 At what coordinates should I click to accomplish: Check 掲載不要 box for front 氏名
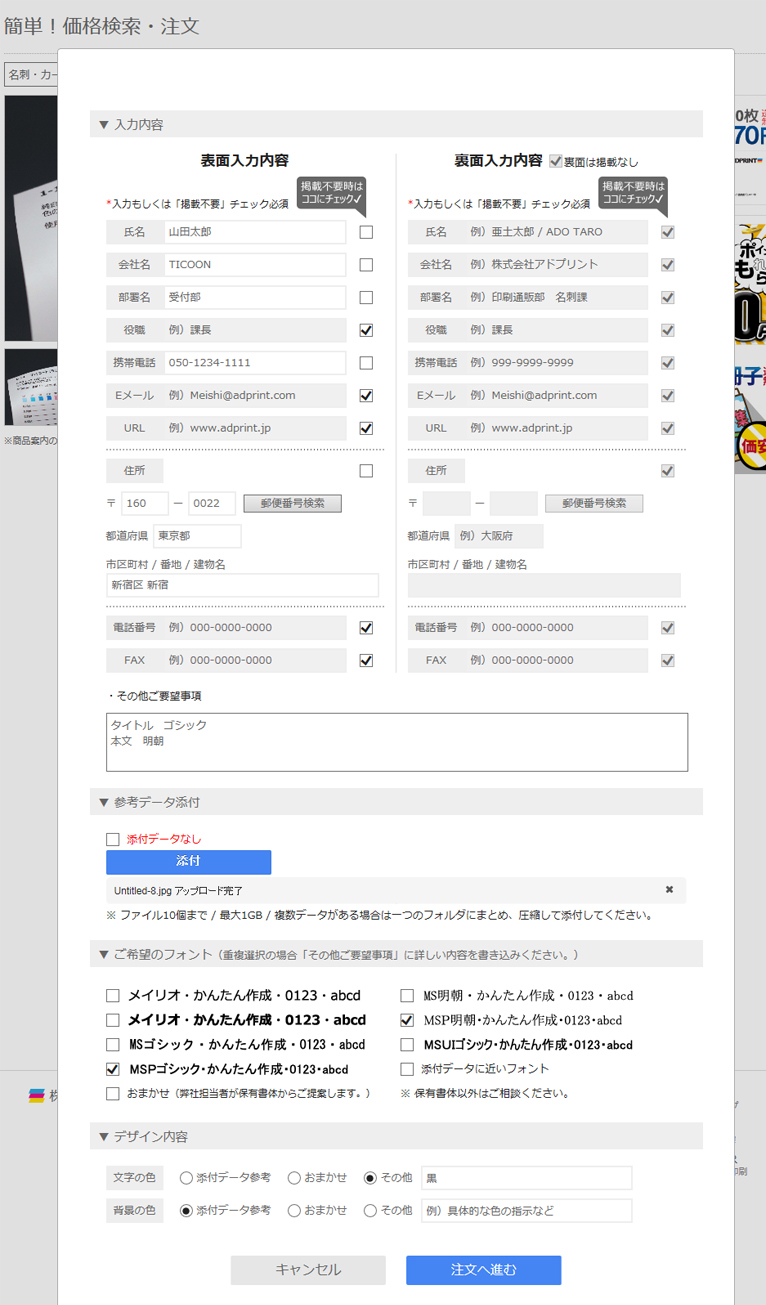[x=366, y=232]
